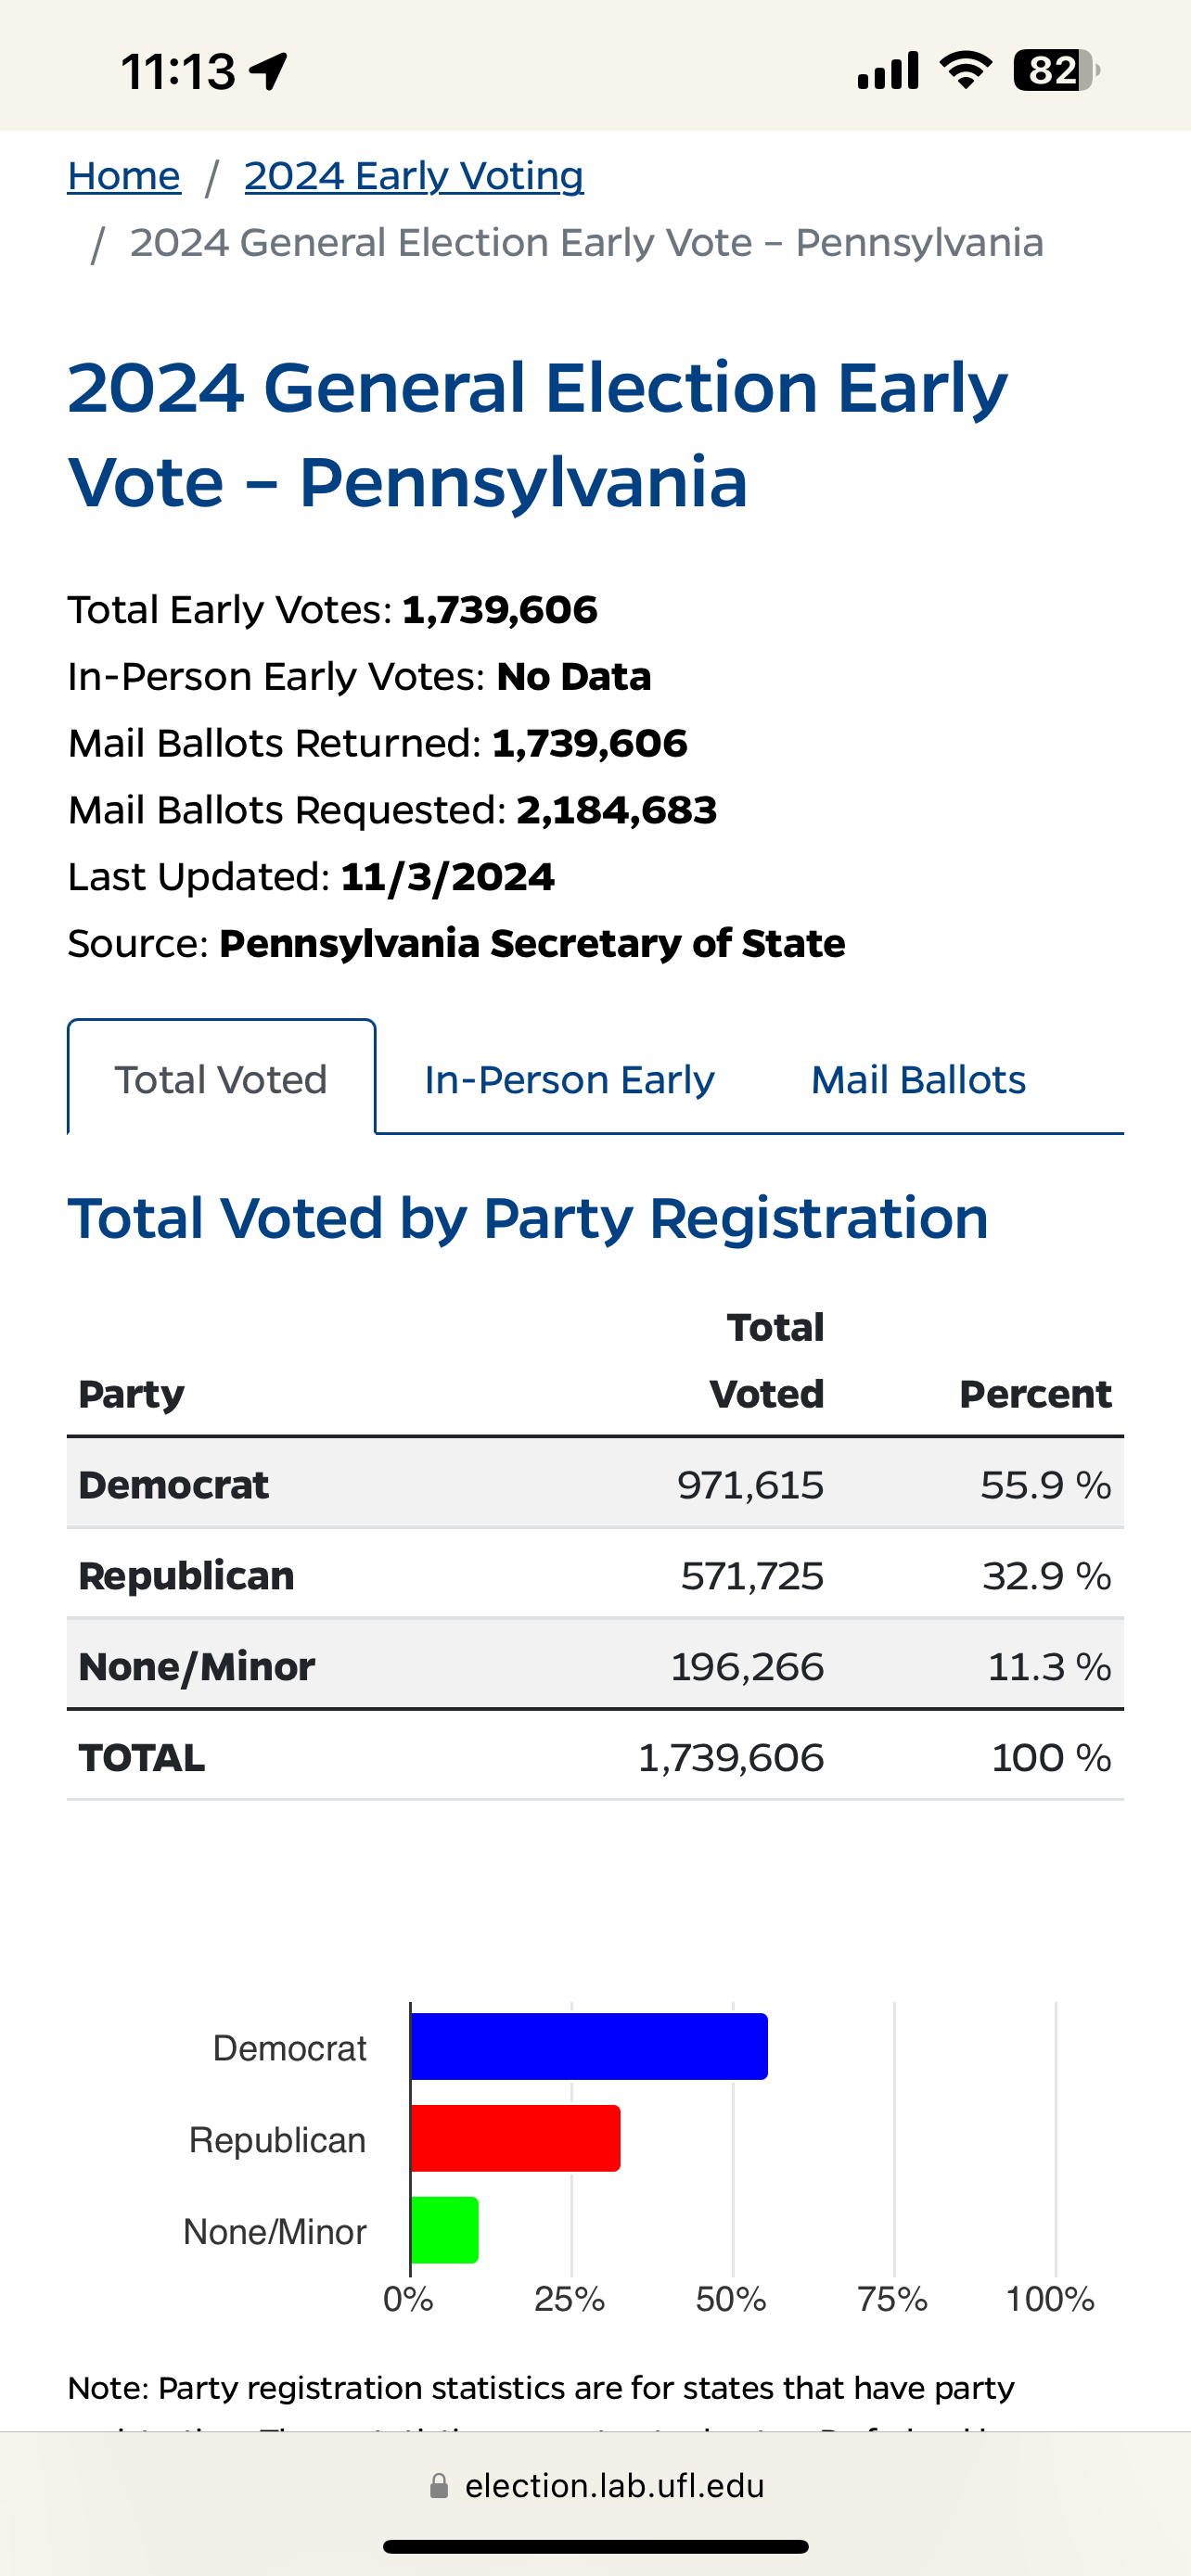Select the Total Voted tab
Screen dimensions: 1191x2576
click(x=221, y=1079)
